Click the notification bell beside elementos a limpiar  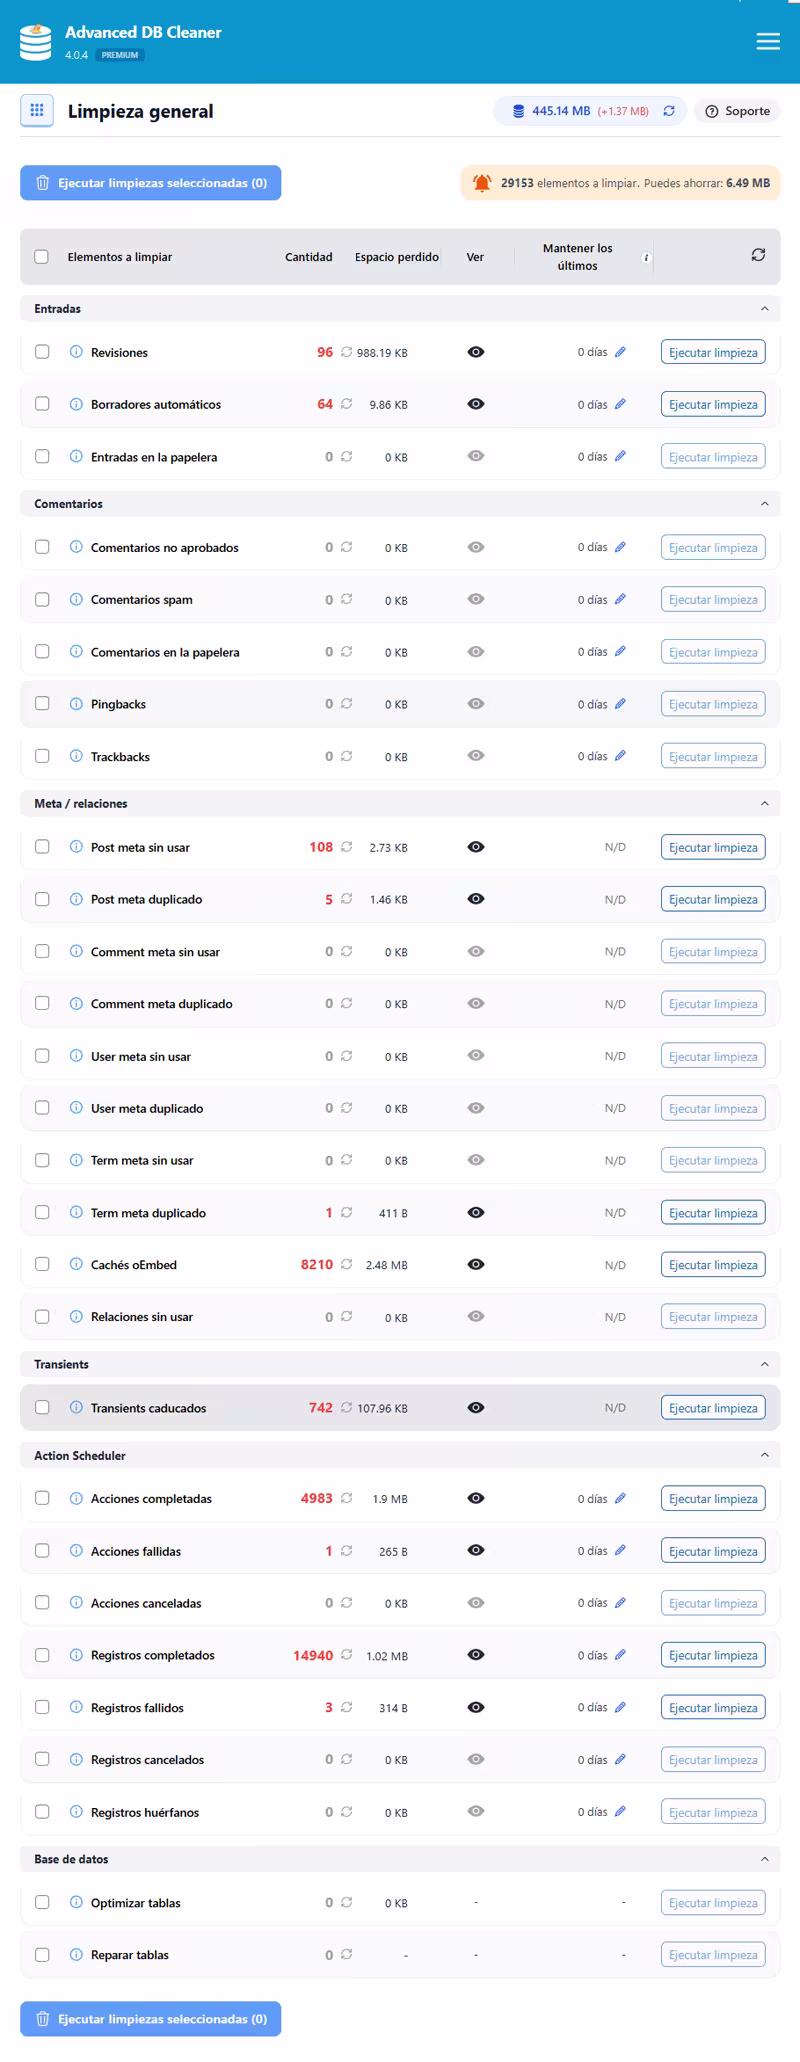[x=480, y=183]
